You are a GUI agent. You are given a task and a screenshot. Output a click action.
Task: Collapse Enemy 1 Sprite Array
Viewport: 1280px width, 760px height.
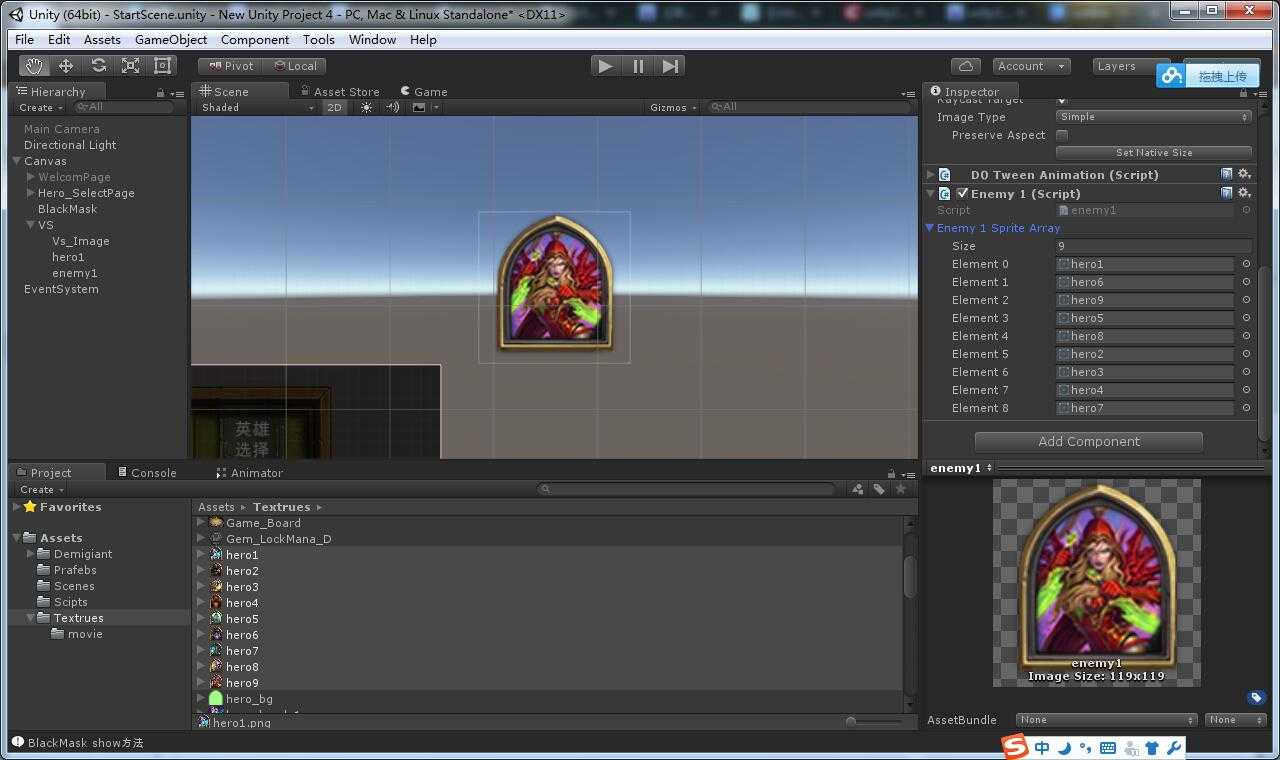[x=930, y=228]
